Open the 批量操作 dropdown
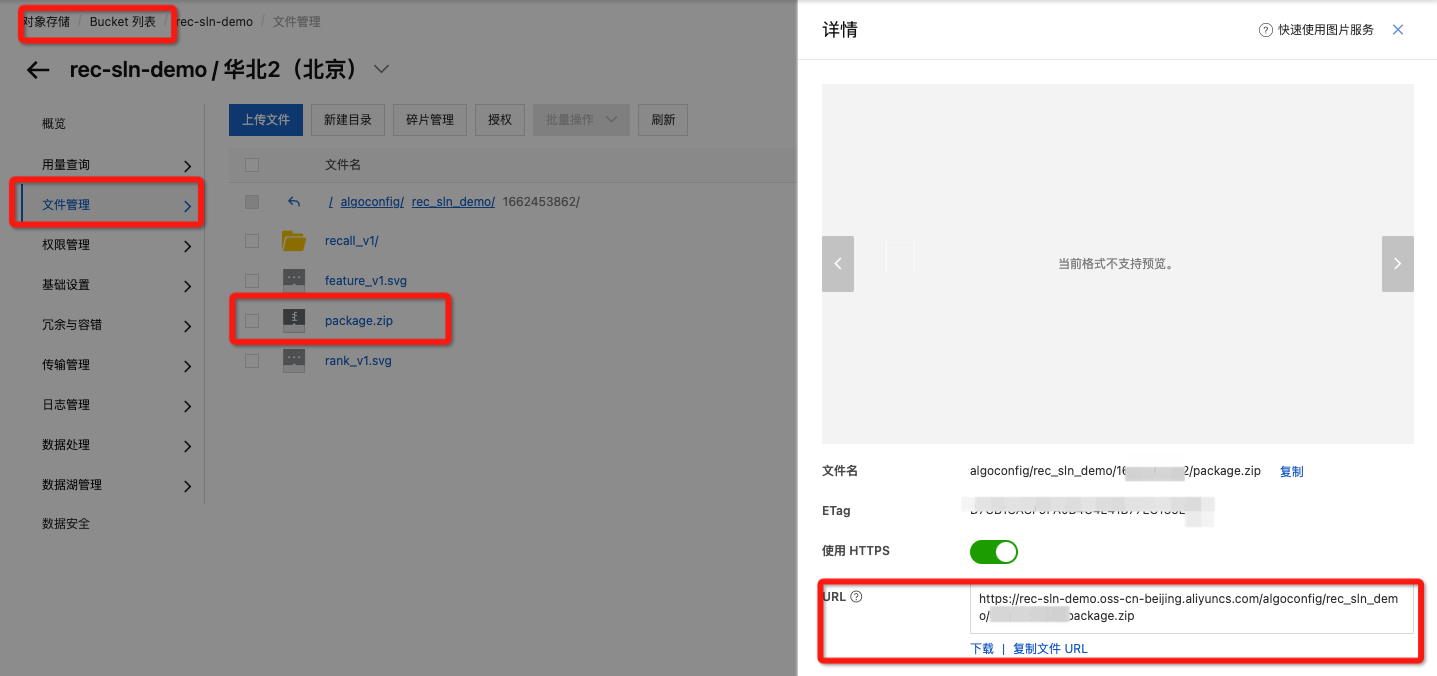Viewport: 1437px width, 676px height. point(581,120)
